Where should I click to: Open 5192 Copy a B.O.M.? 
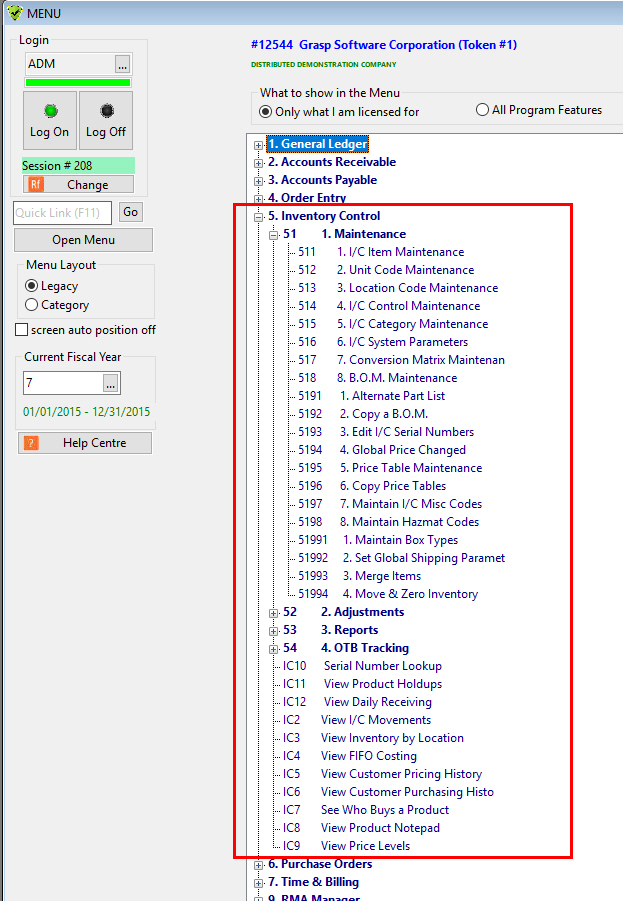(363, 414)
